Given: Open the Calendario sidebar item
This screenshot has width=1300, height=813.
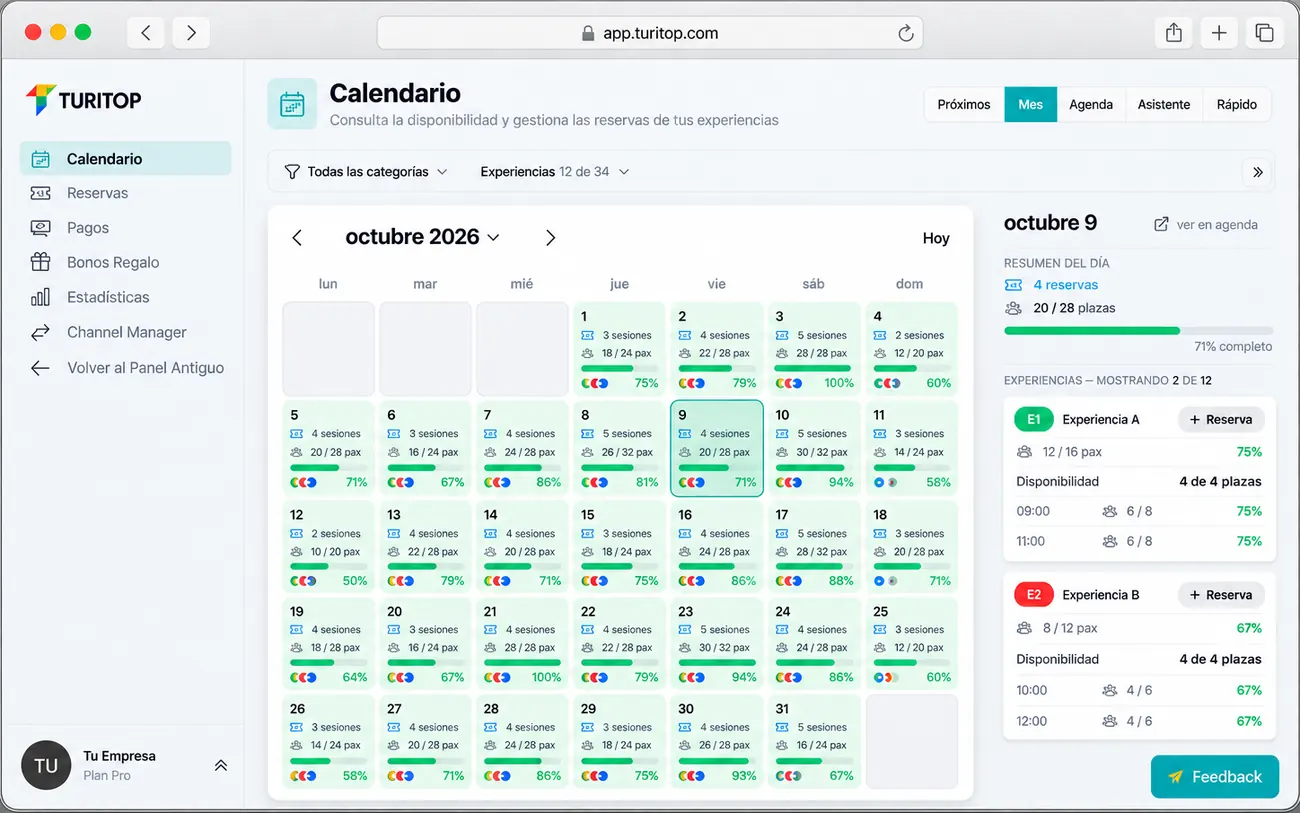Looking at the screenshot, I should pyautogui.click(x=125, y=159).
